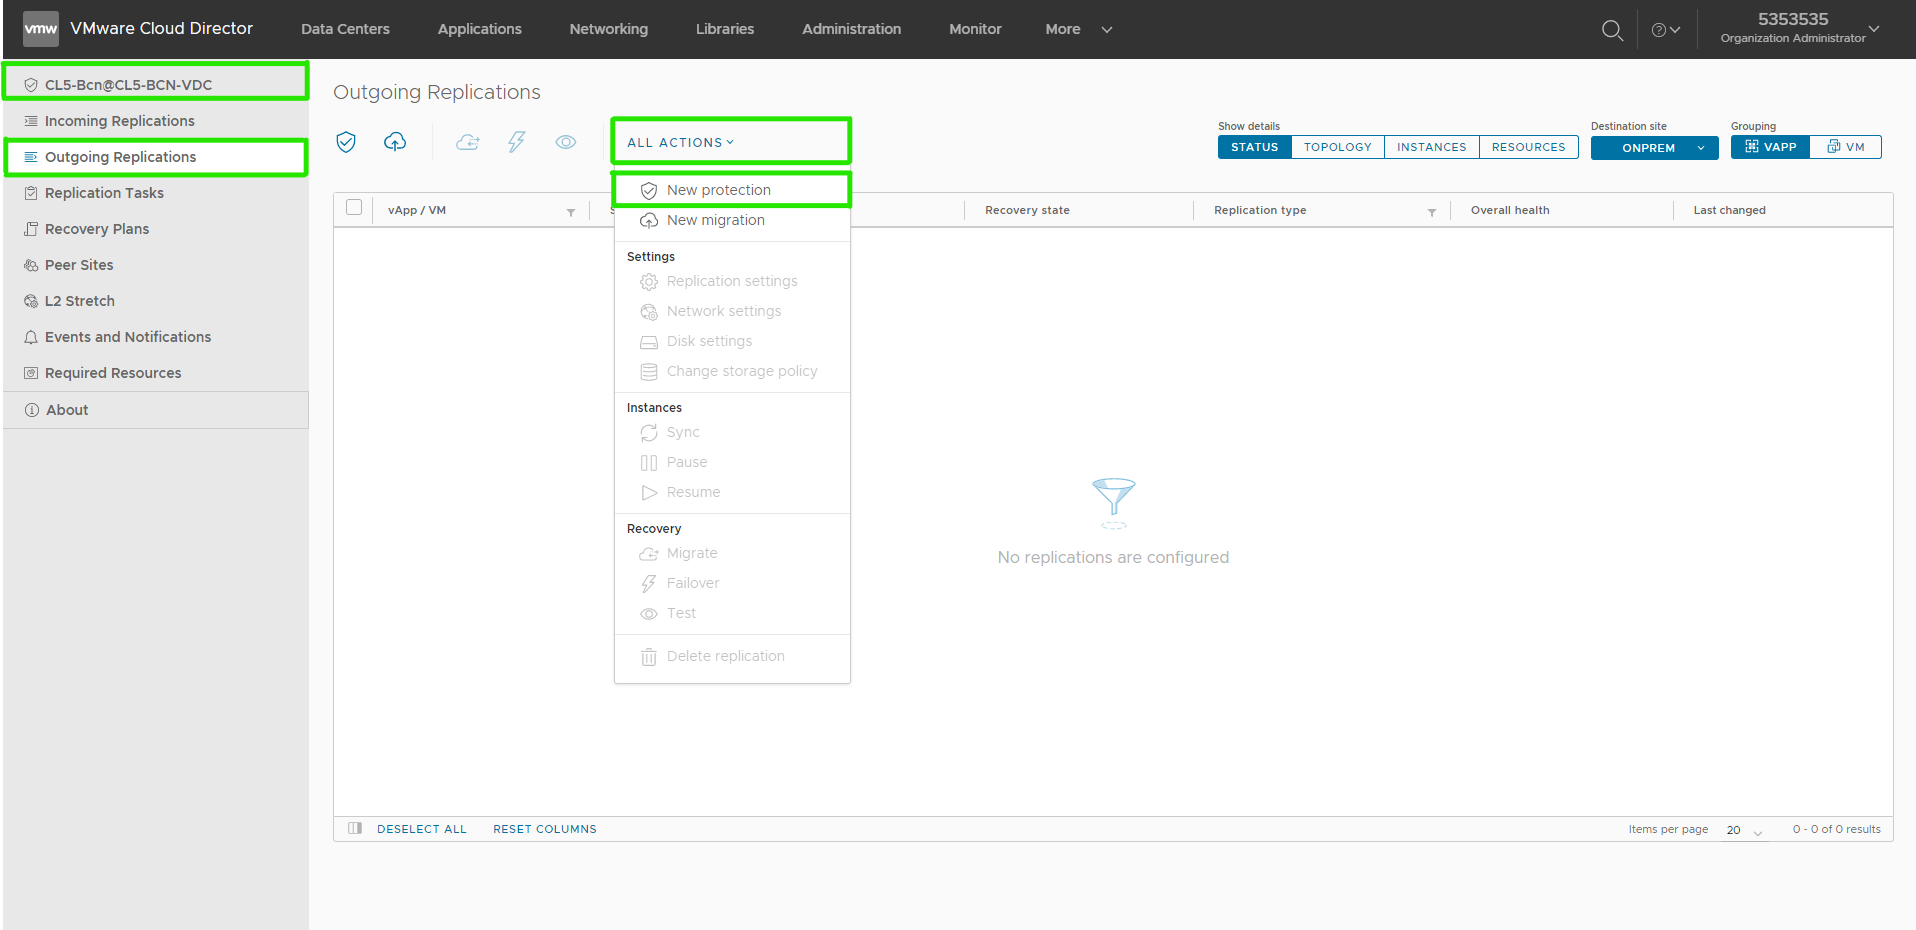Open Outgoing Replications in sidebar
The image size is (1916, 930).
156,157
